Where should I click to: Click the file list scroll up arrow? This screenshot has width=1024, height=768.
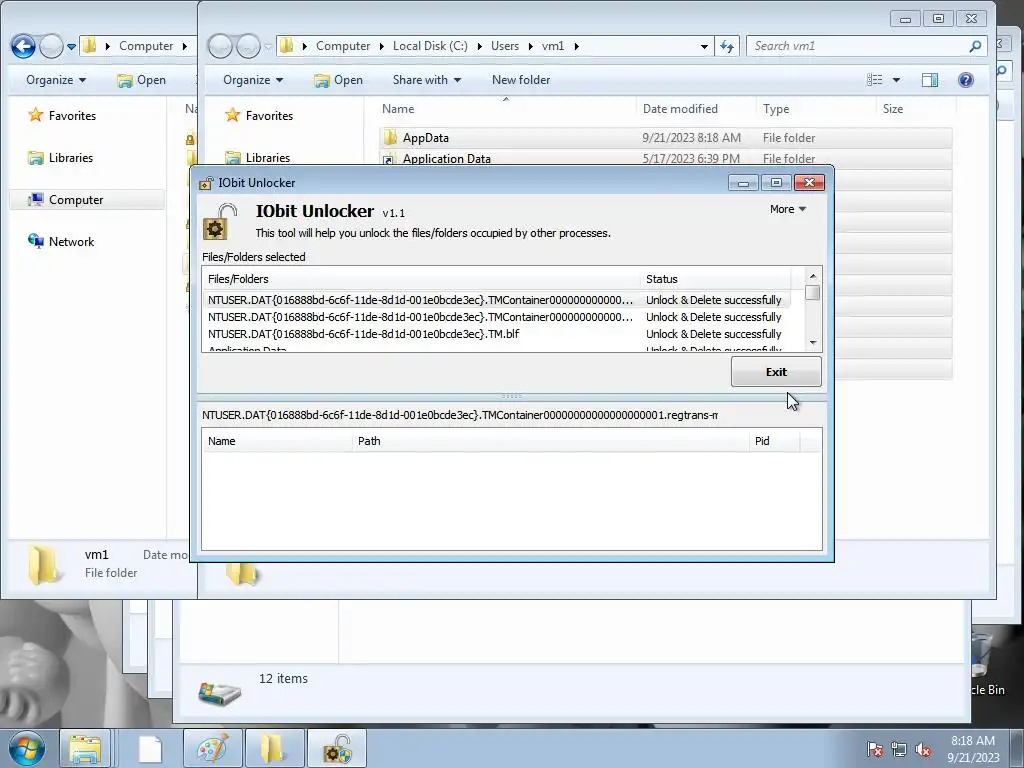click(812, 276)
